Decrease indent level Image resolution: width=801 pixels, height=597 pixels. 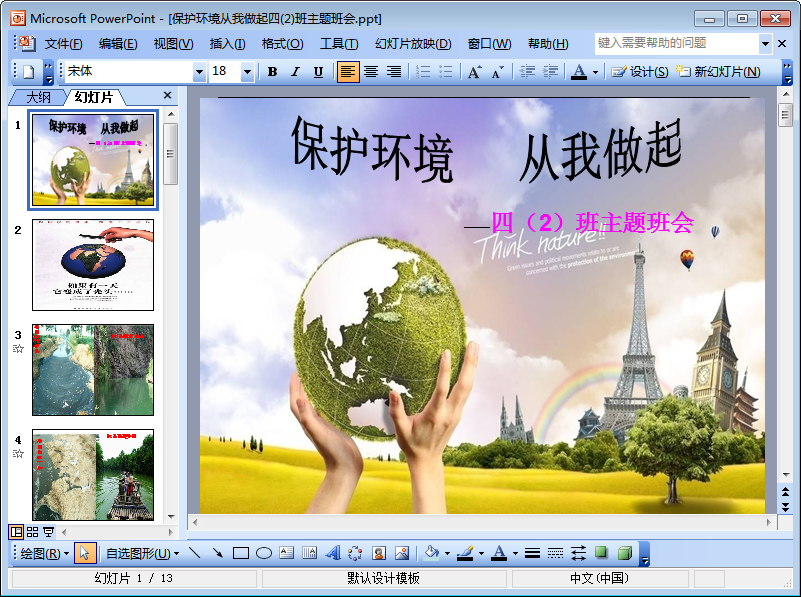click(x=527, y=72)
